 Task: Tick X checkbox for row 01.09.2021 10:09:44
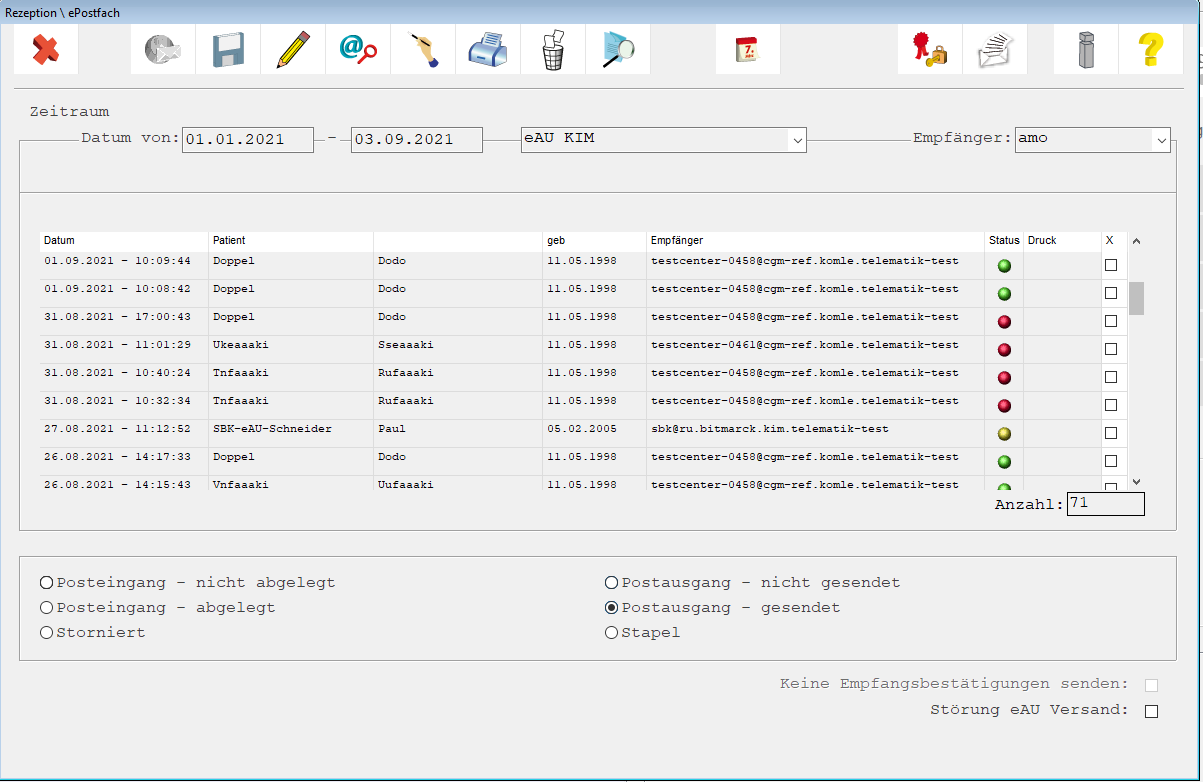coord(1110,265)
